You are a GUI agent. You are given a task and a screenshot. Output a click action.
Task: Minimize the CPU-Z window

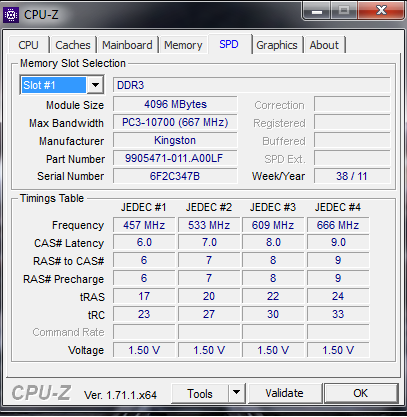pyautogui.click(x=317, y=11)
